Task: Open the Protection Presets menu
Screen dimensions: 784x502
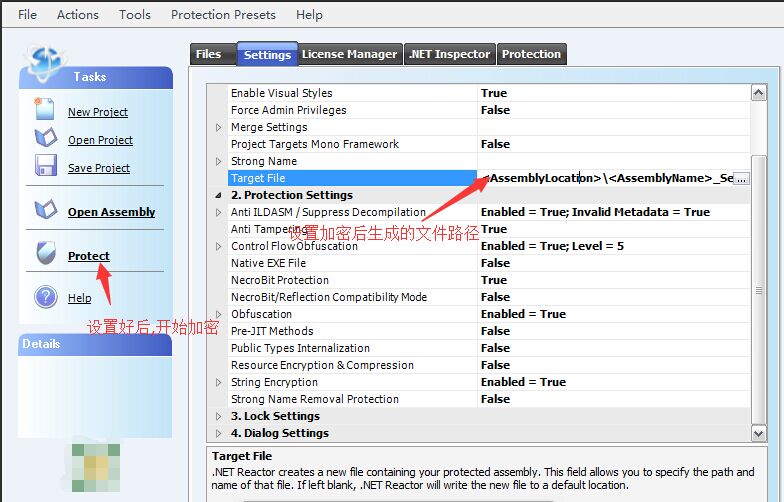Action: (x=223, y=14)
